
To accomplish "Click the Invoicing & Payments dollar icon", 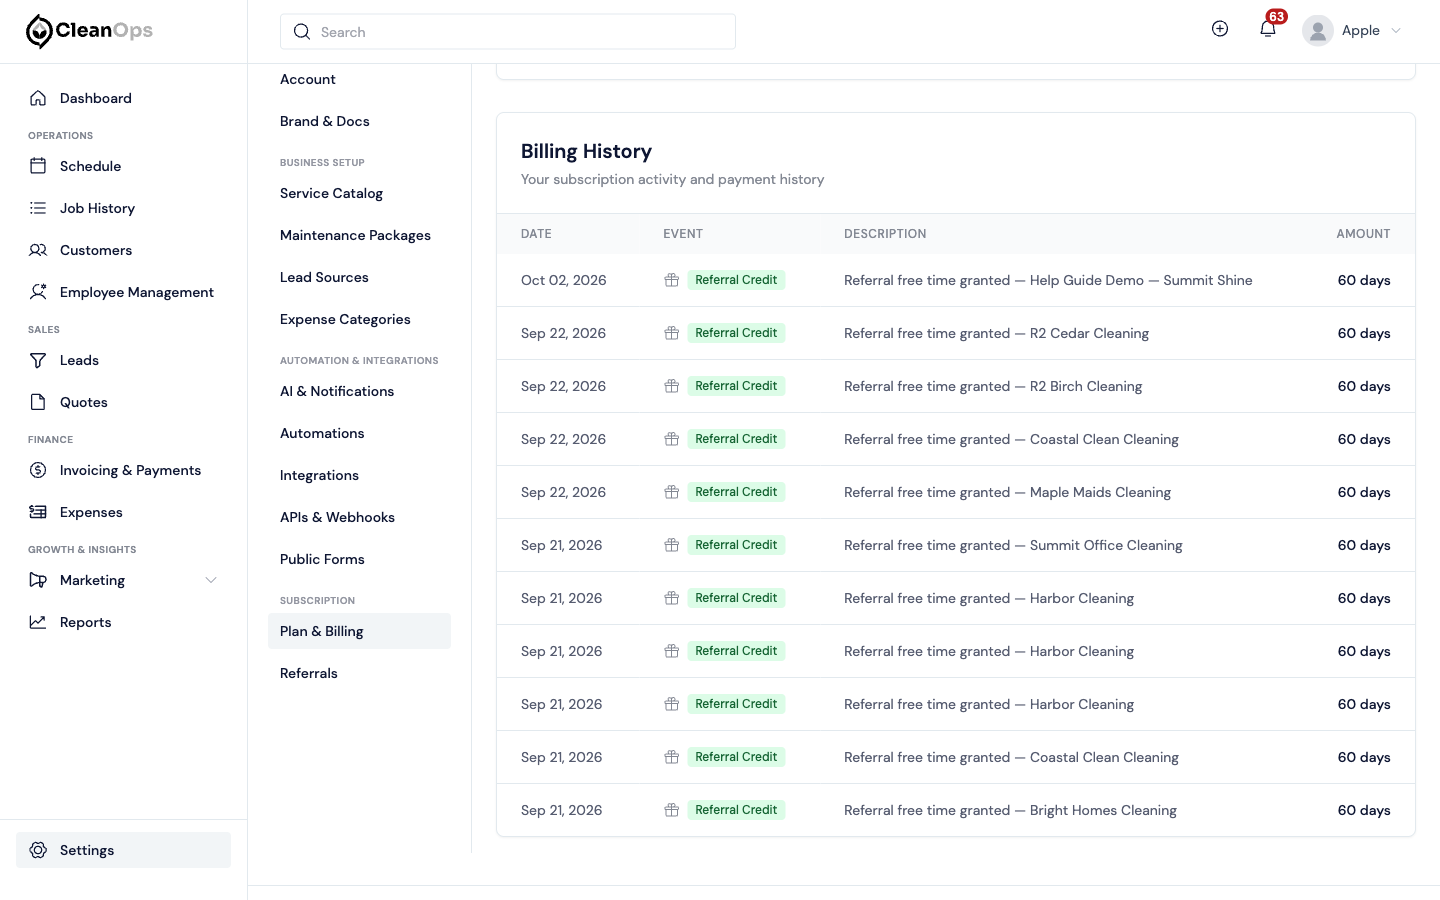I will 38,470.
